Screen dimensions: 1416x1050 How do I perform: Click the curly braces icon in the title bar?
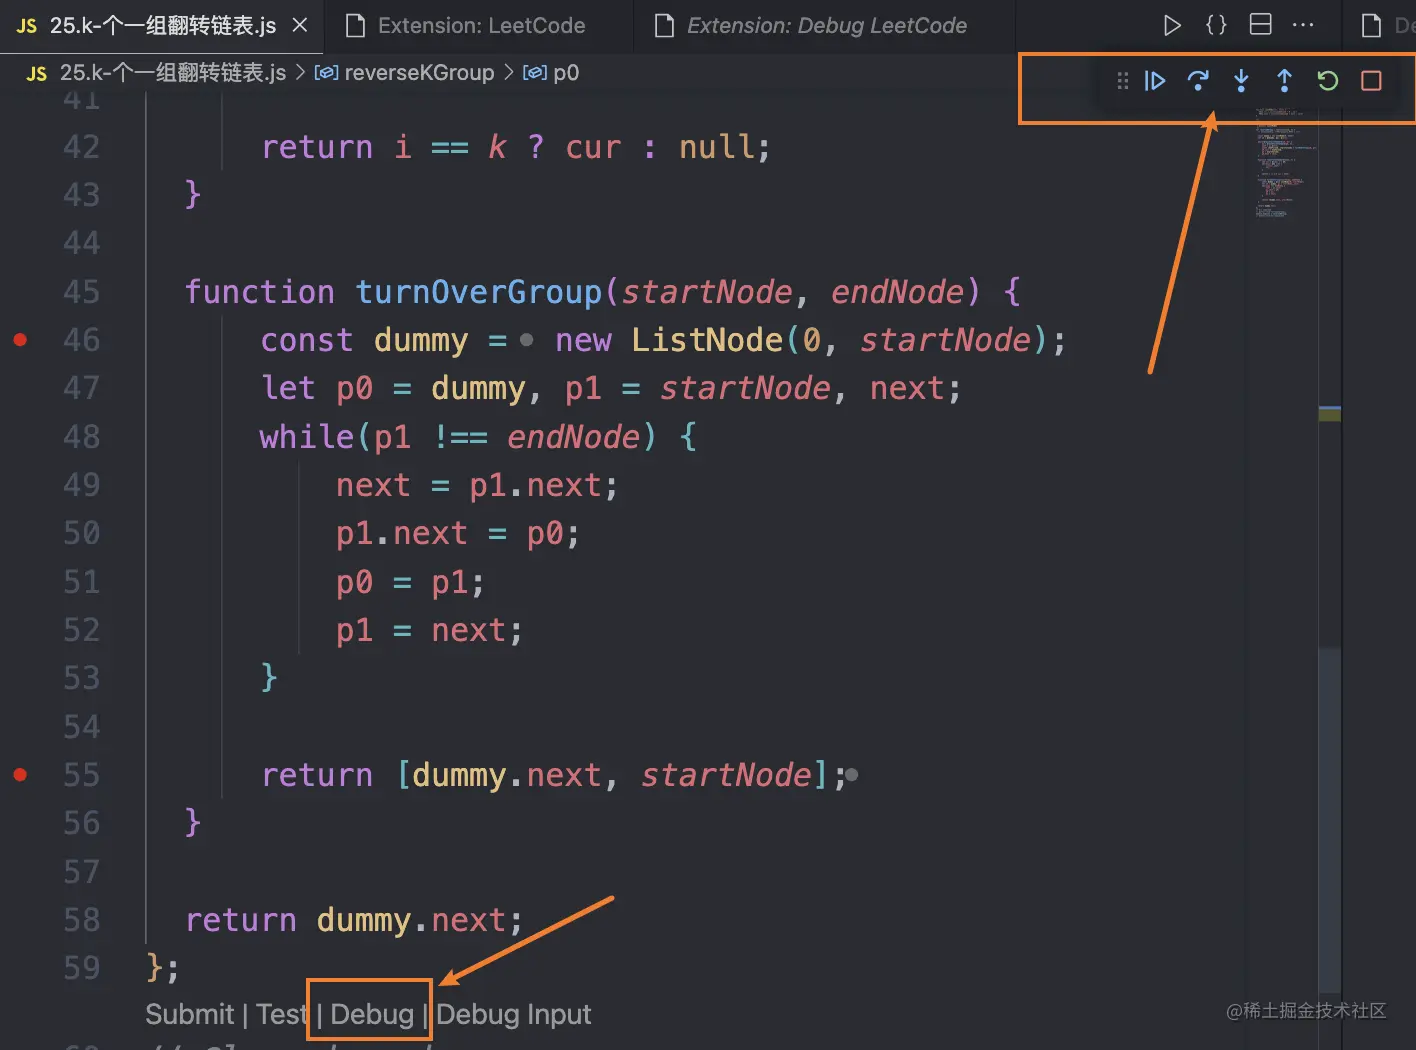click(1216, 25)
